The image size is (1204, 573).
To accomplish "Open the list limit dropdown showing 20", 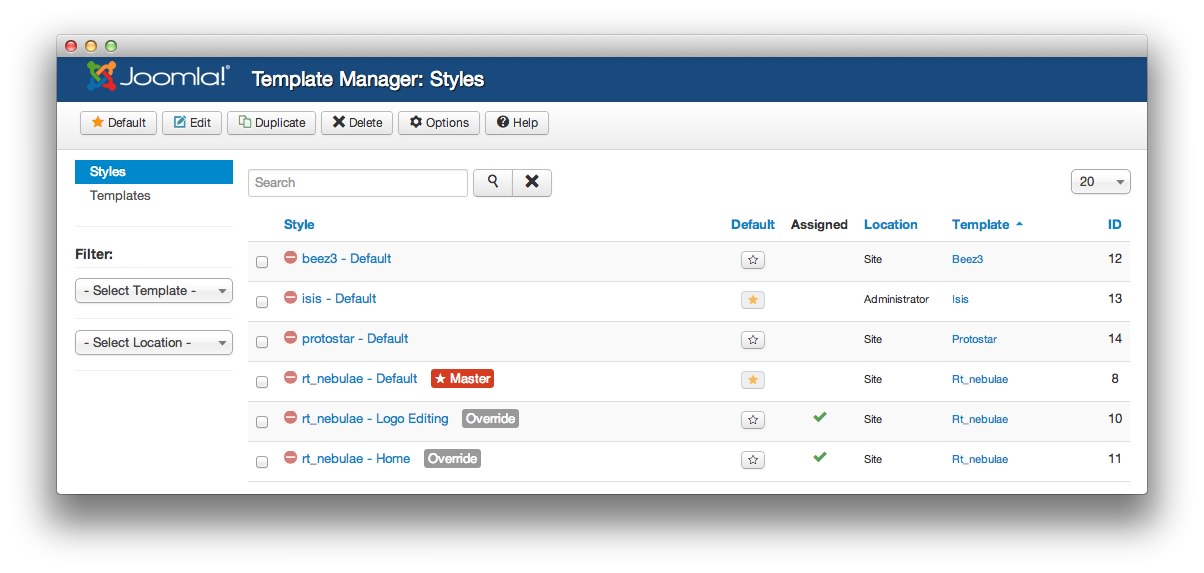I will tap(1100, 182).
